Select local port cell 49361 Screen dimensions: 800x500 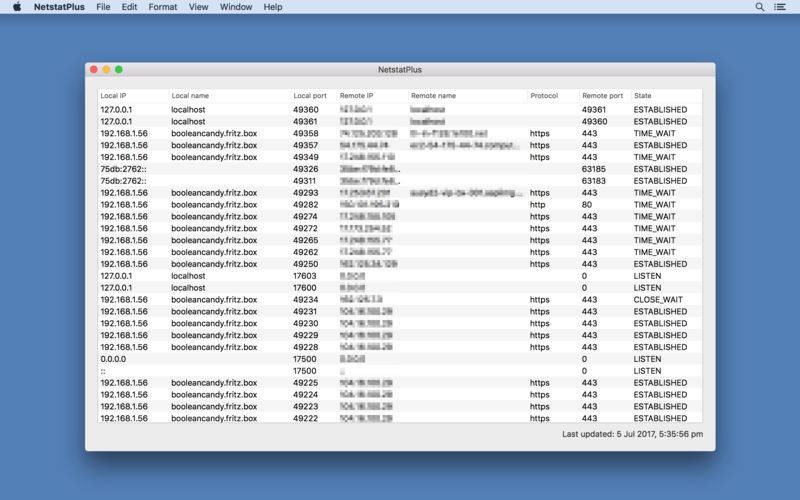point(305,121)
